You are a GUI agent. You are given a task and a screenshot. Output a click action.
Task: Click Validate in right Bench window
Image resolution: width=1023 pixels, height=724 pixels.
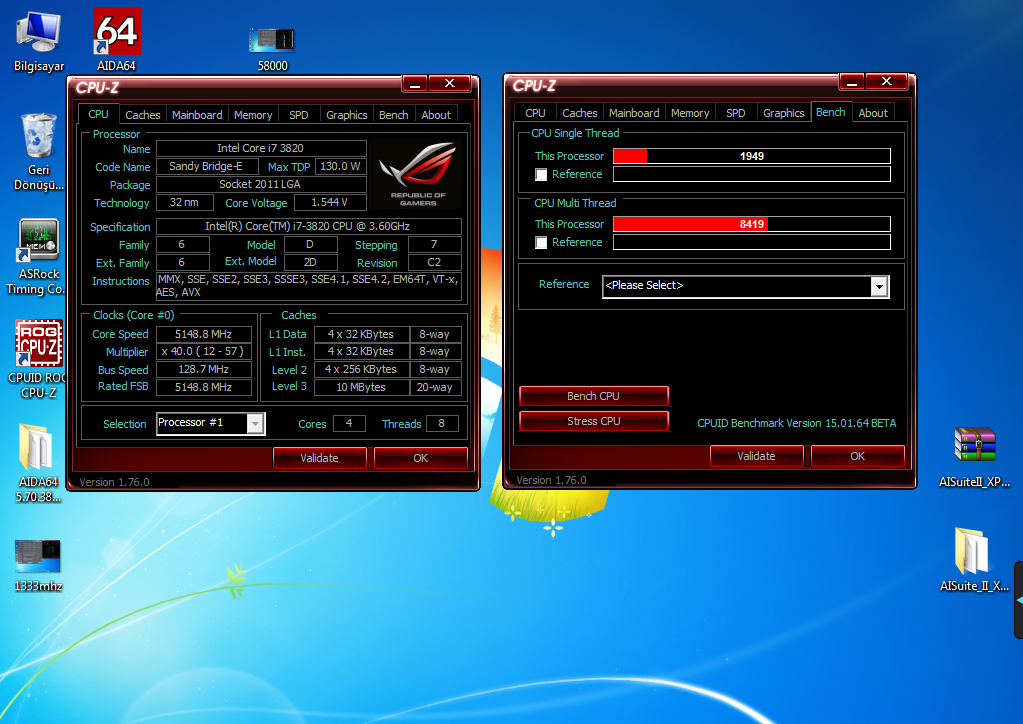coord(757,456)
